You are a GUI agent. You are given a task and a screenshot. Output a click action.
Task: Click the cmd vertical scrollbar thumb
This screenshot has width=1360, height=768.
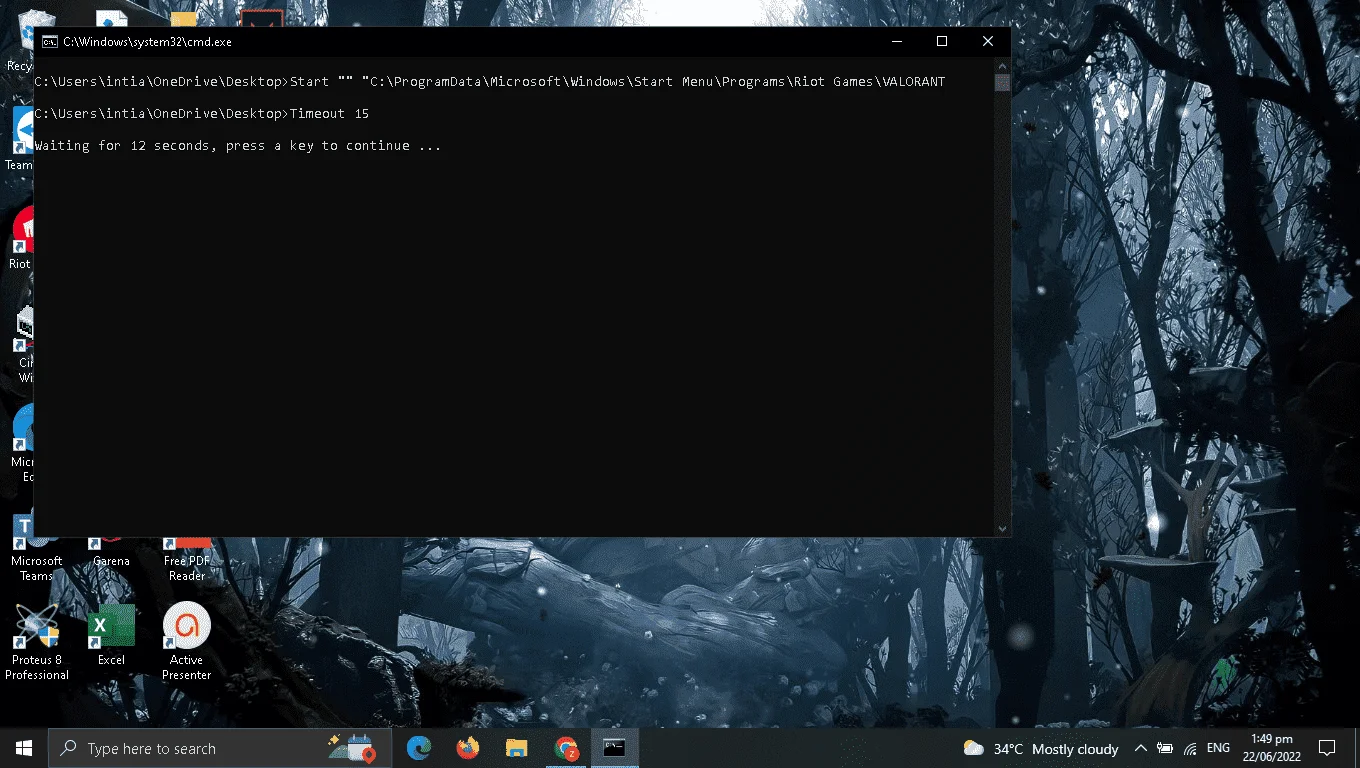pyautogui.click(x=1002, y=83)
